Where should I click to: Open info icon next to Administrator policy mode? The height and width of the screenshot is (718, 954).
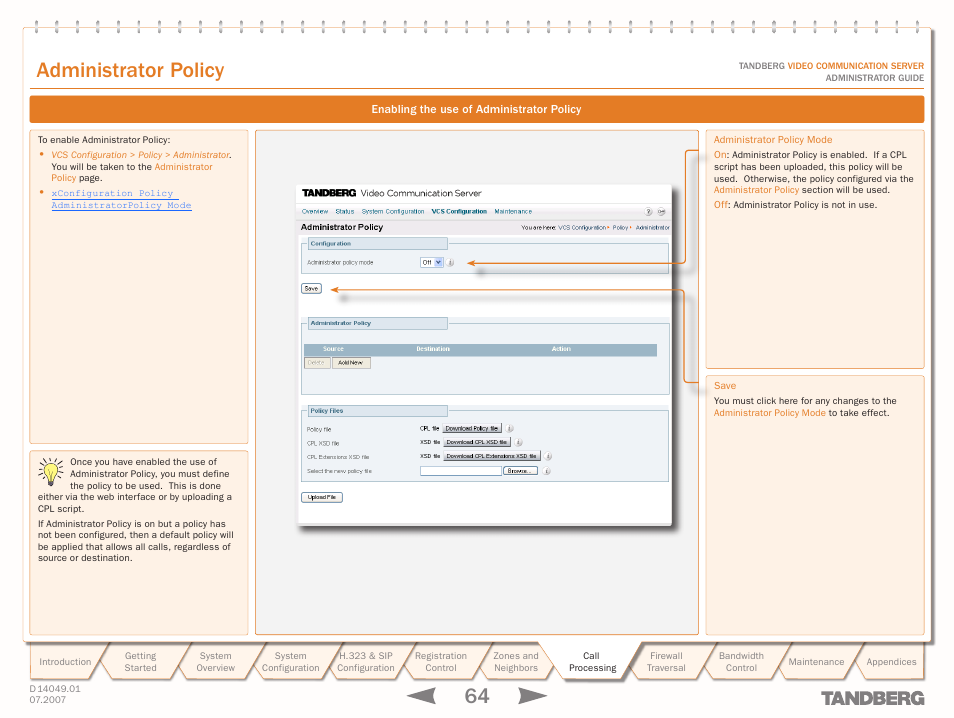click(x=450, y=262)
